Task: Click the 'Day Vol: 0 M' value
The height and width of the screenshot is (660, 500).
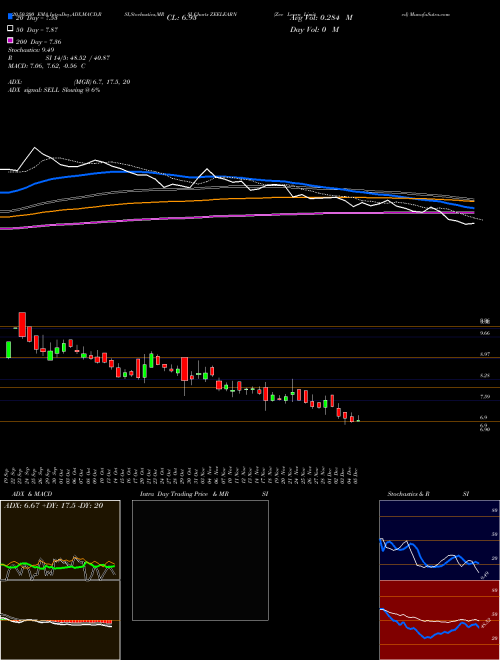Action: pos(314,30)
